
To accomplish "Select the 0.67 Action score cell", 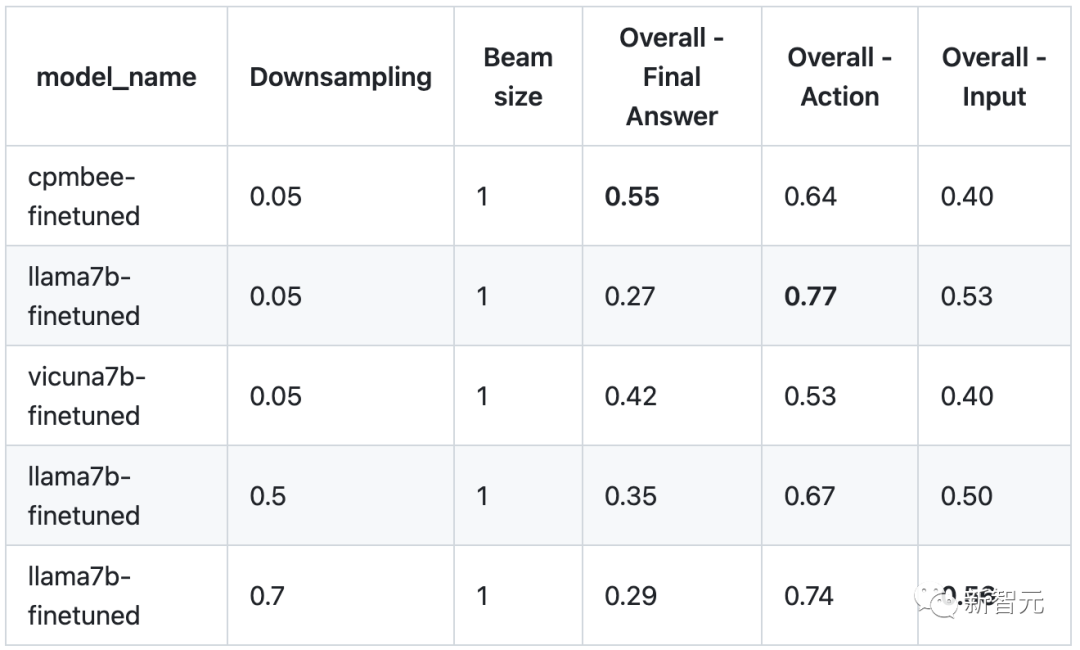I will 810,496.
